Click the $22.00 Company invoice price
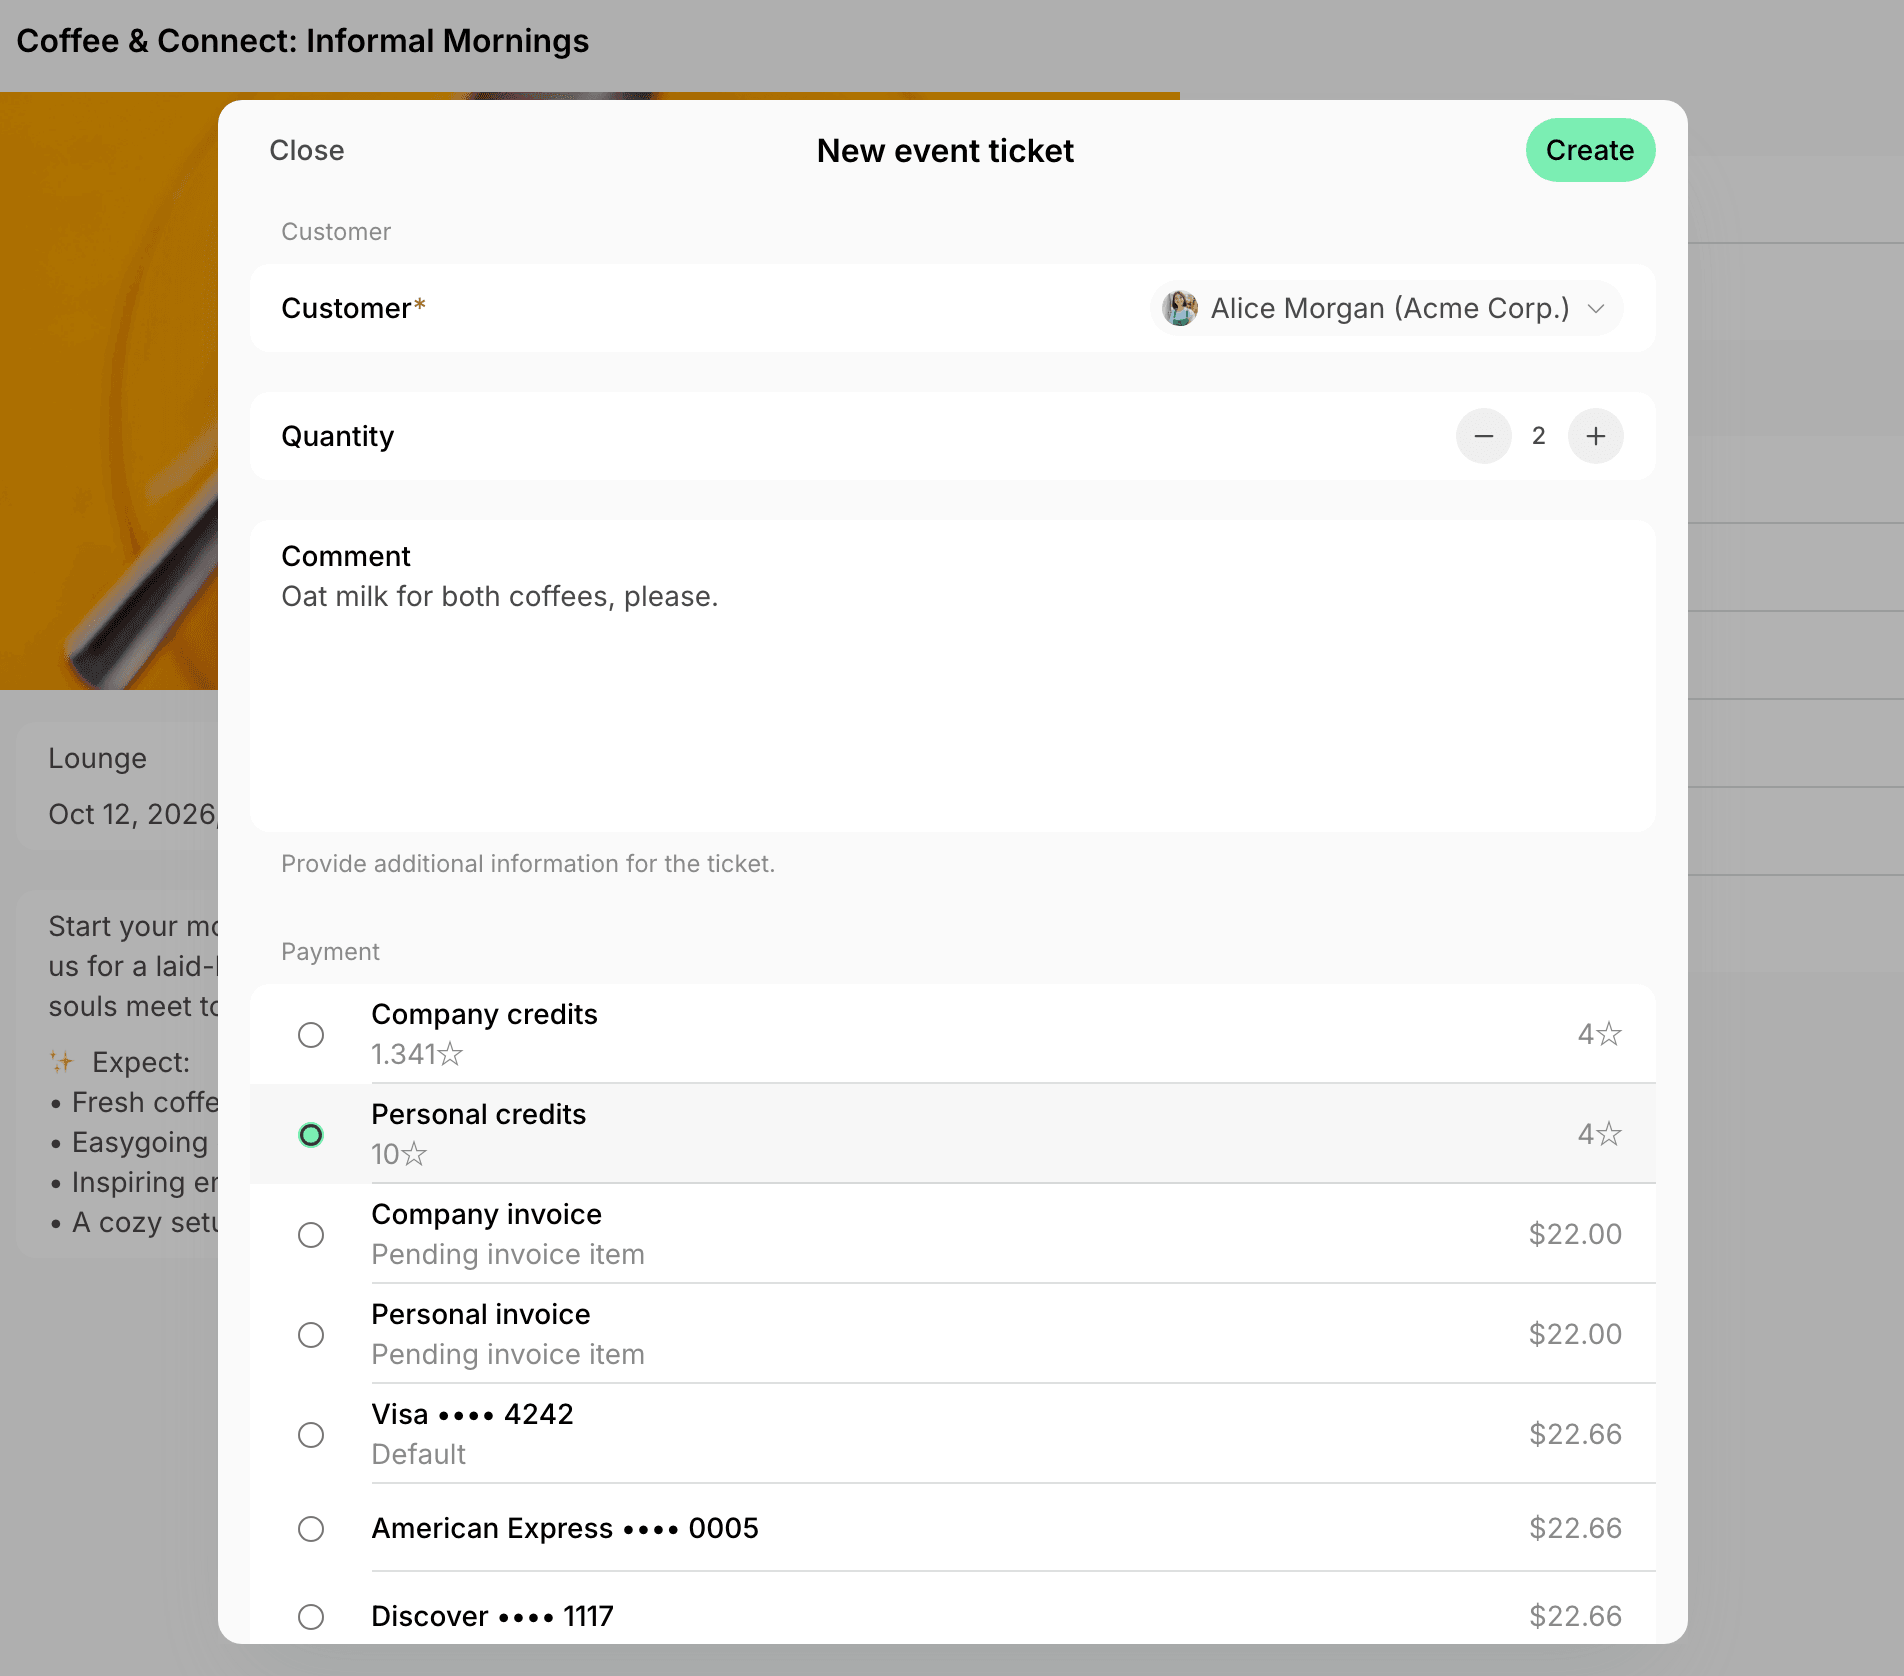 tap(1575, 1234)
